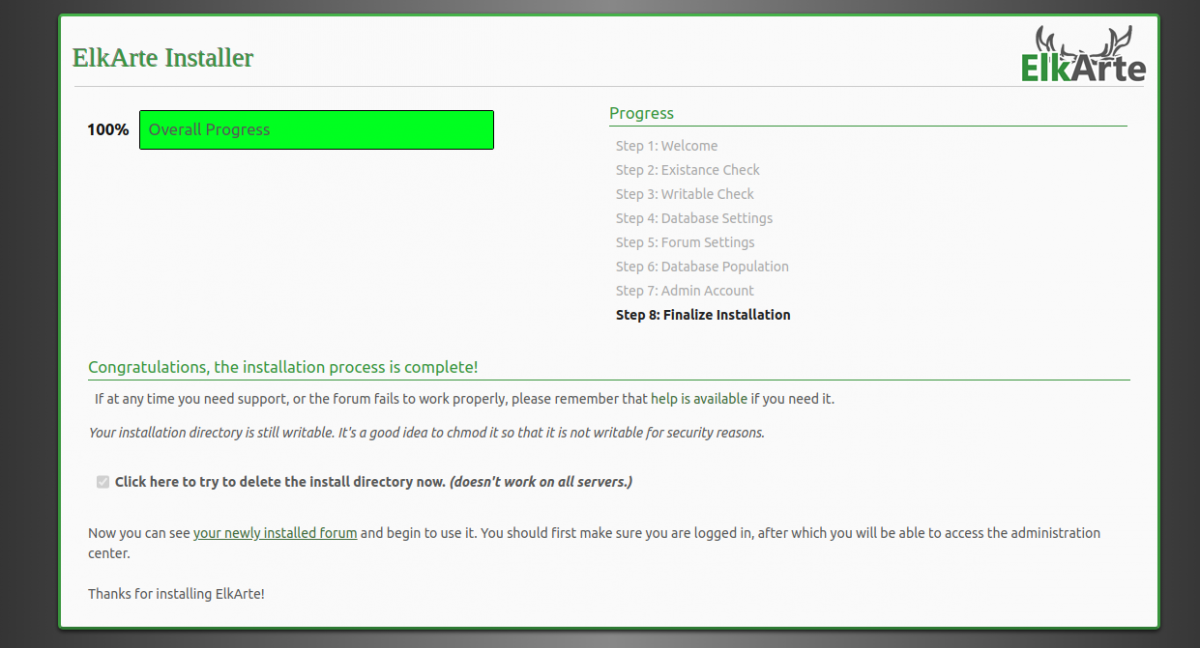This screenshot has width=1200, height=648.
Task: Select 'Step 3: Writable Check' step
Action: (x=685, y=194)
